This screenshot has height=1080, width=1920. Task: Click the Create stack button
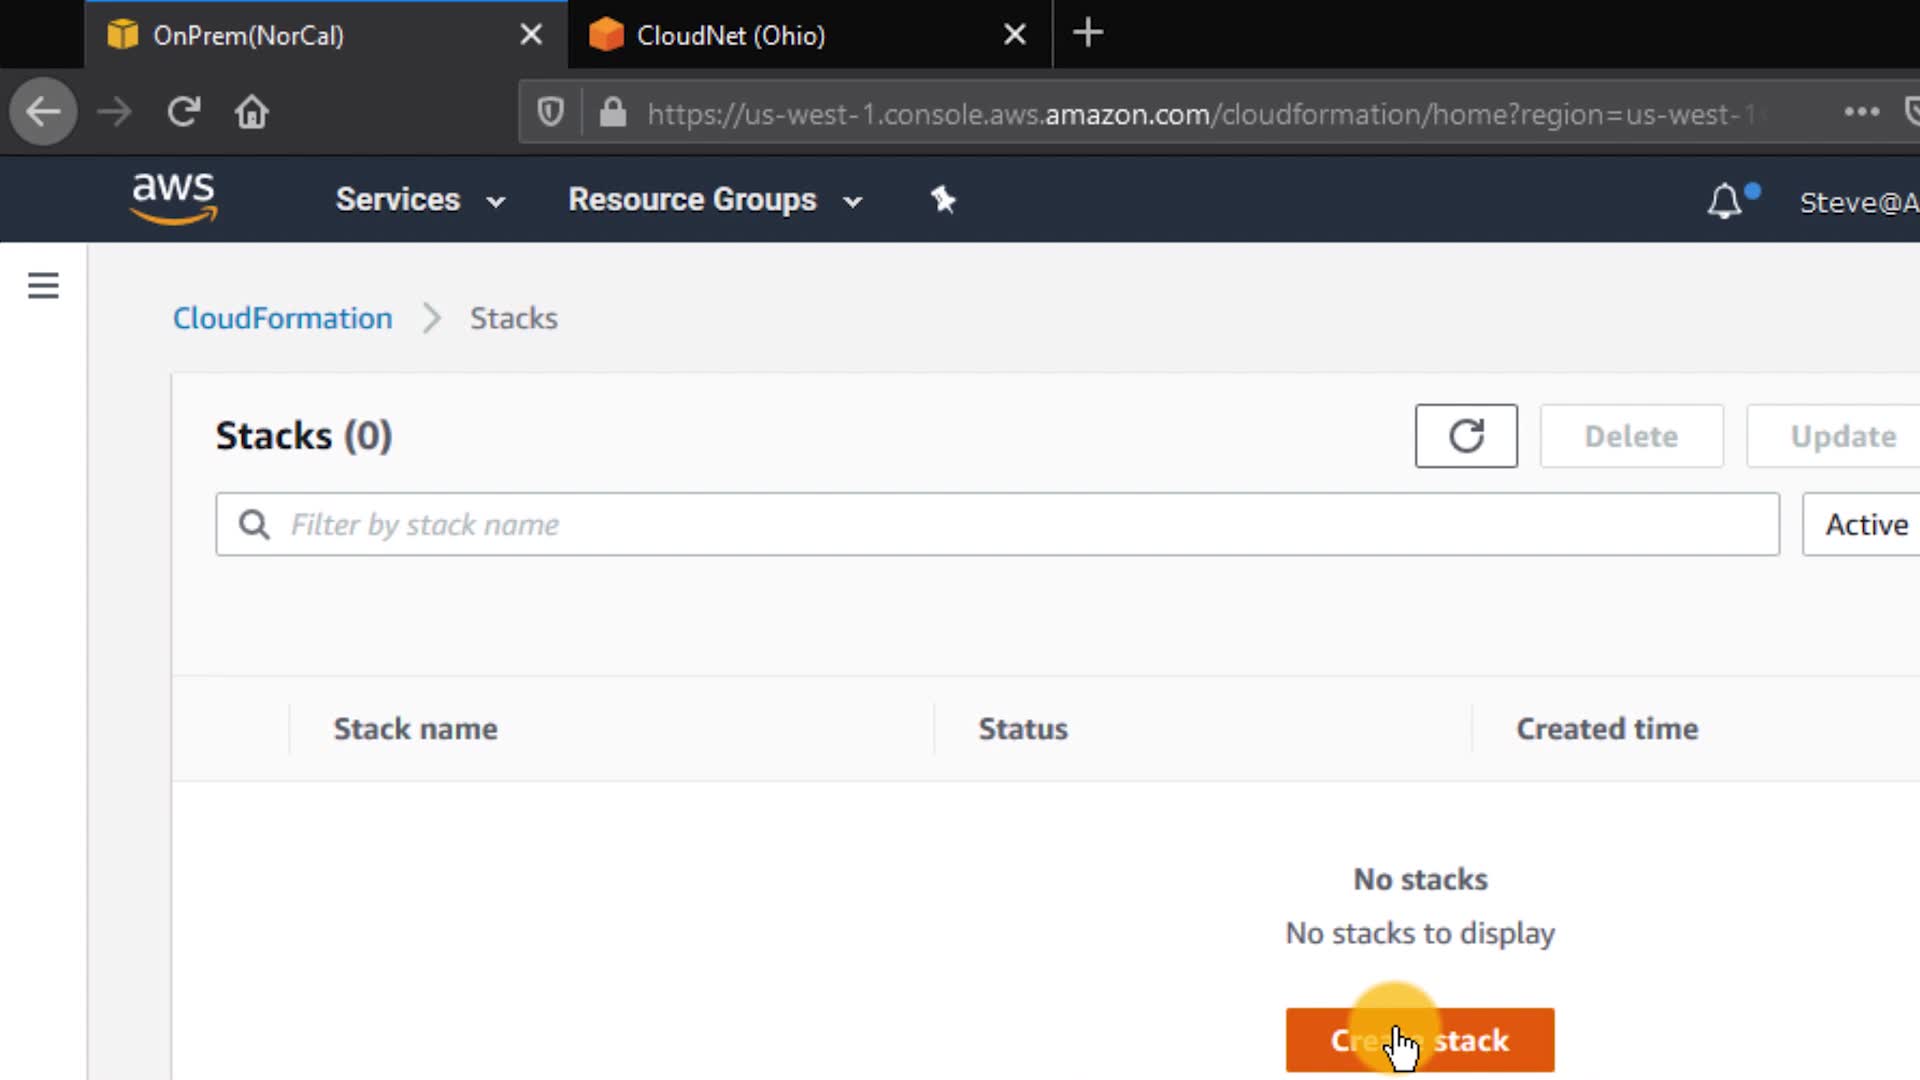pyautogui.click(x=1419, y=1040)
